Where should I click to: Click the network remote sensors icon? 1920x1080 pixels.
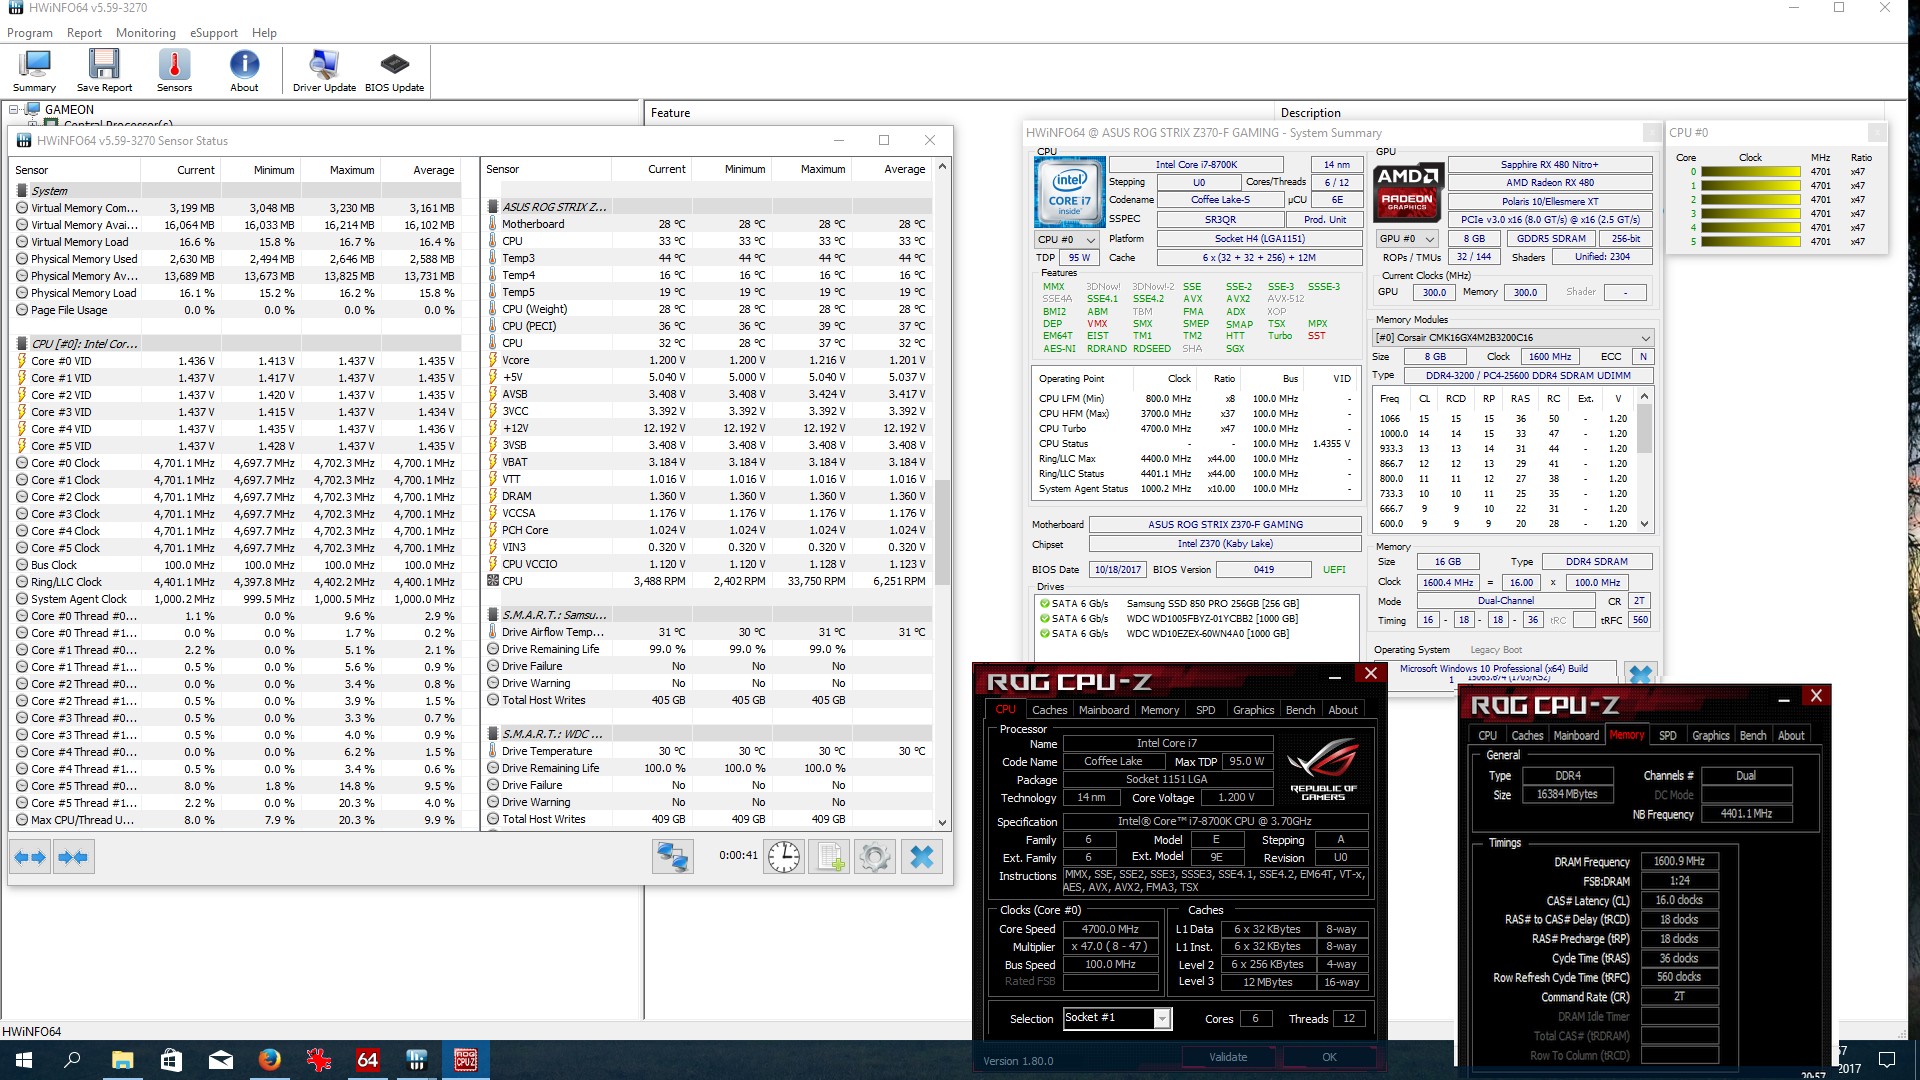673,857
